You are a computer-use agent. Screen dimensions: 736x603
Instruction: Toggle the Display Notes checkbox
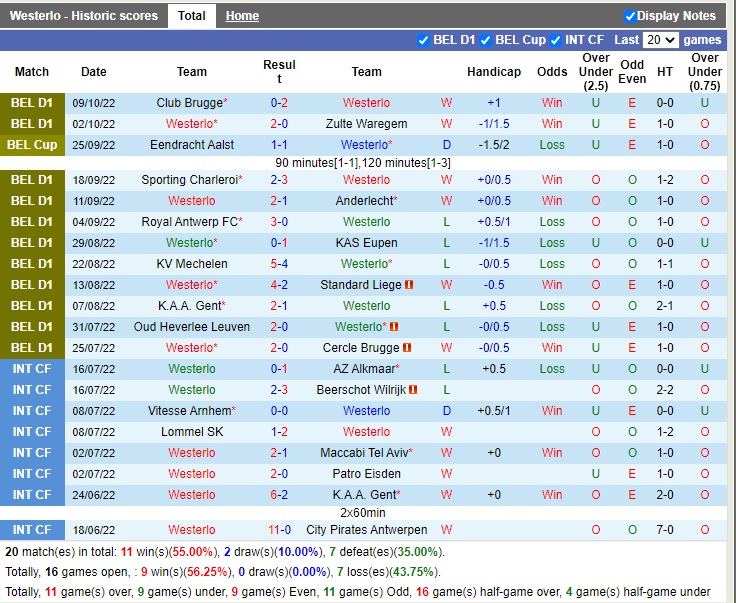point(630,16)
